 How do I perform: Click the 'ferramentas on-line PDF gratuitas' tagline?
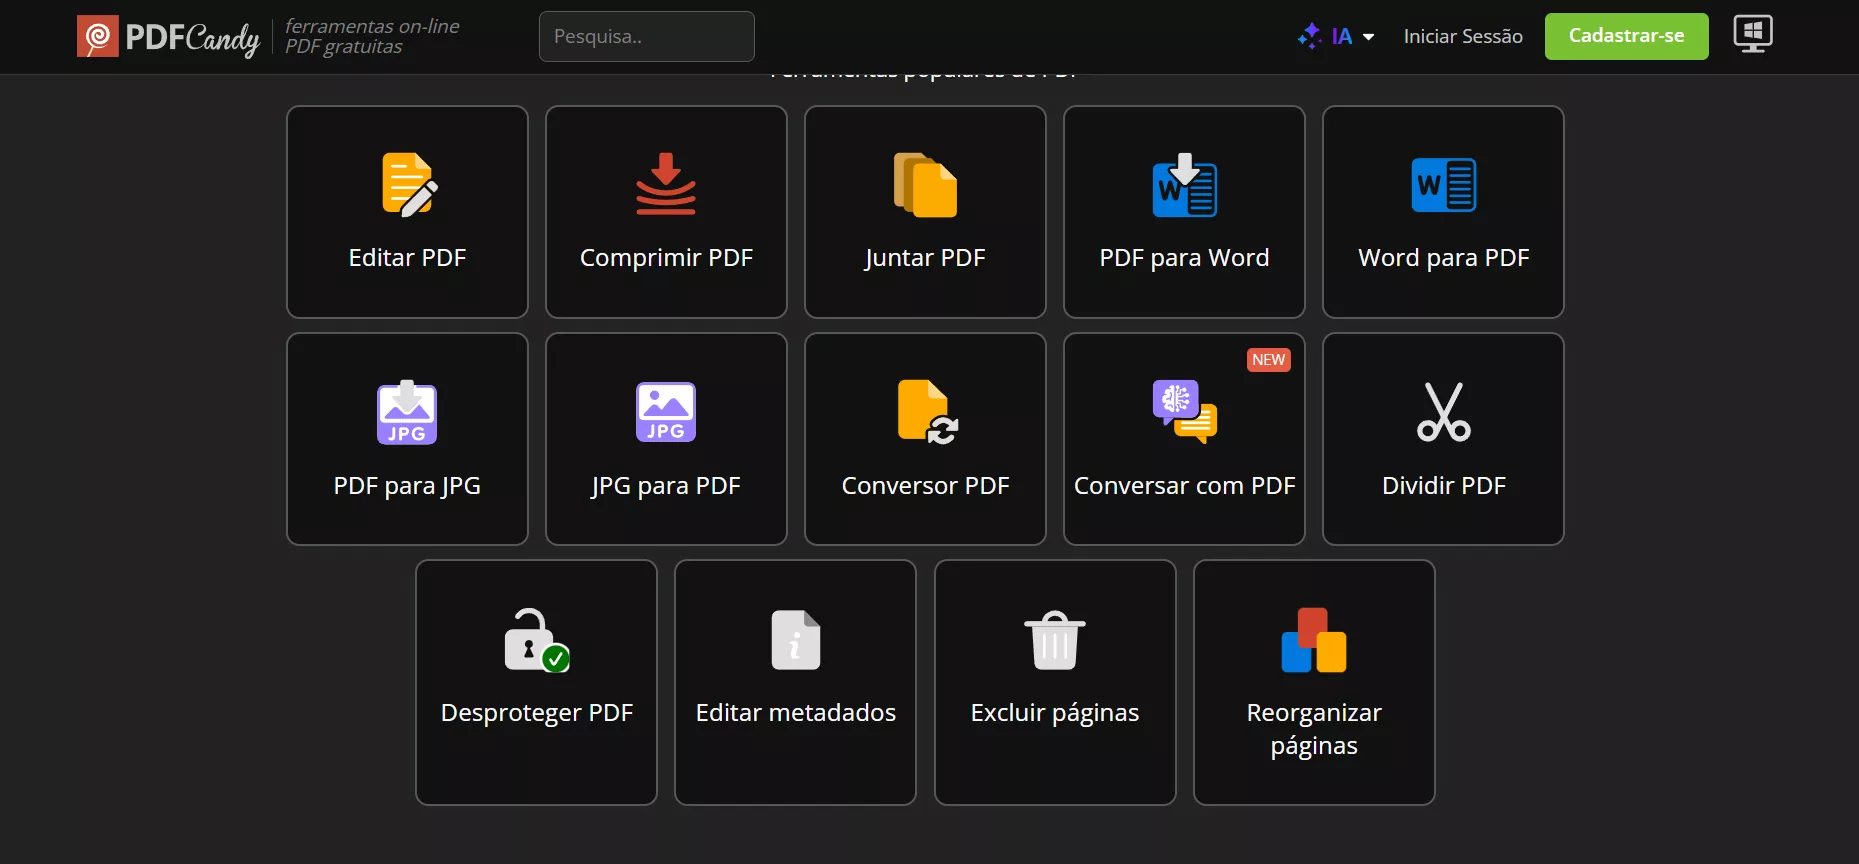pos(372,36)
